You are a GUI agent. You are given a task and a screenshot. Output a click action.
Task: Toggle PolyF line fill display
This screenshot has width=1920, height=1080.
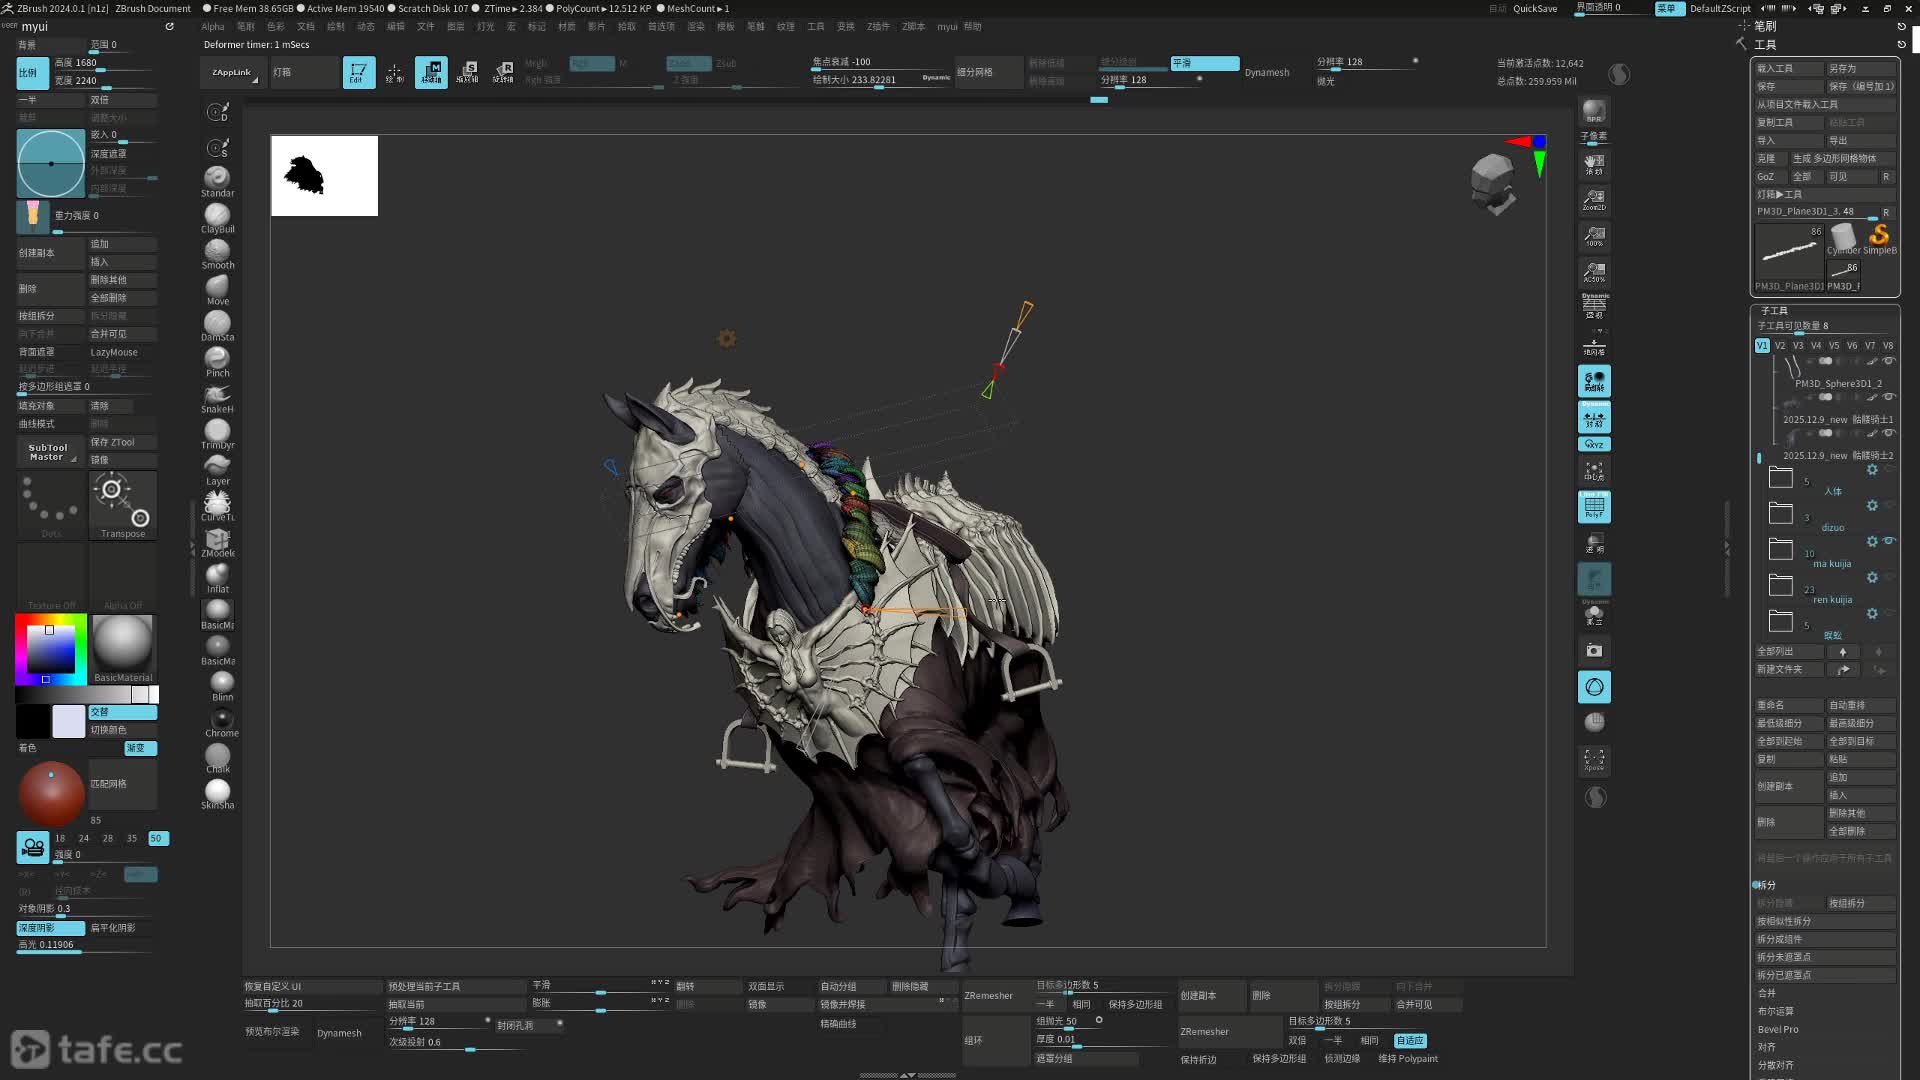[1594, 507]
